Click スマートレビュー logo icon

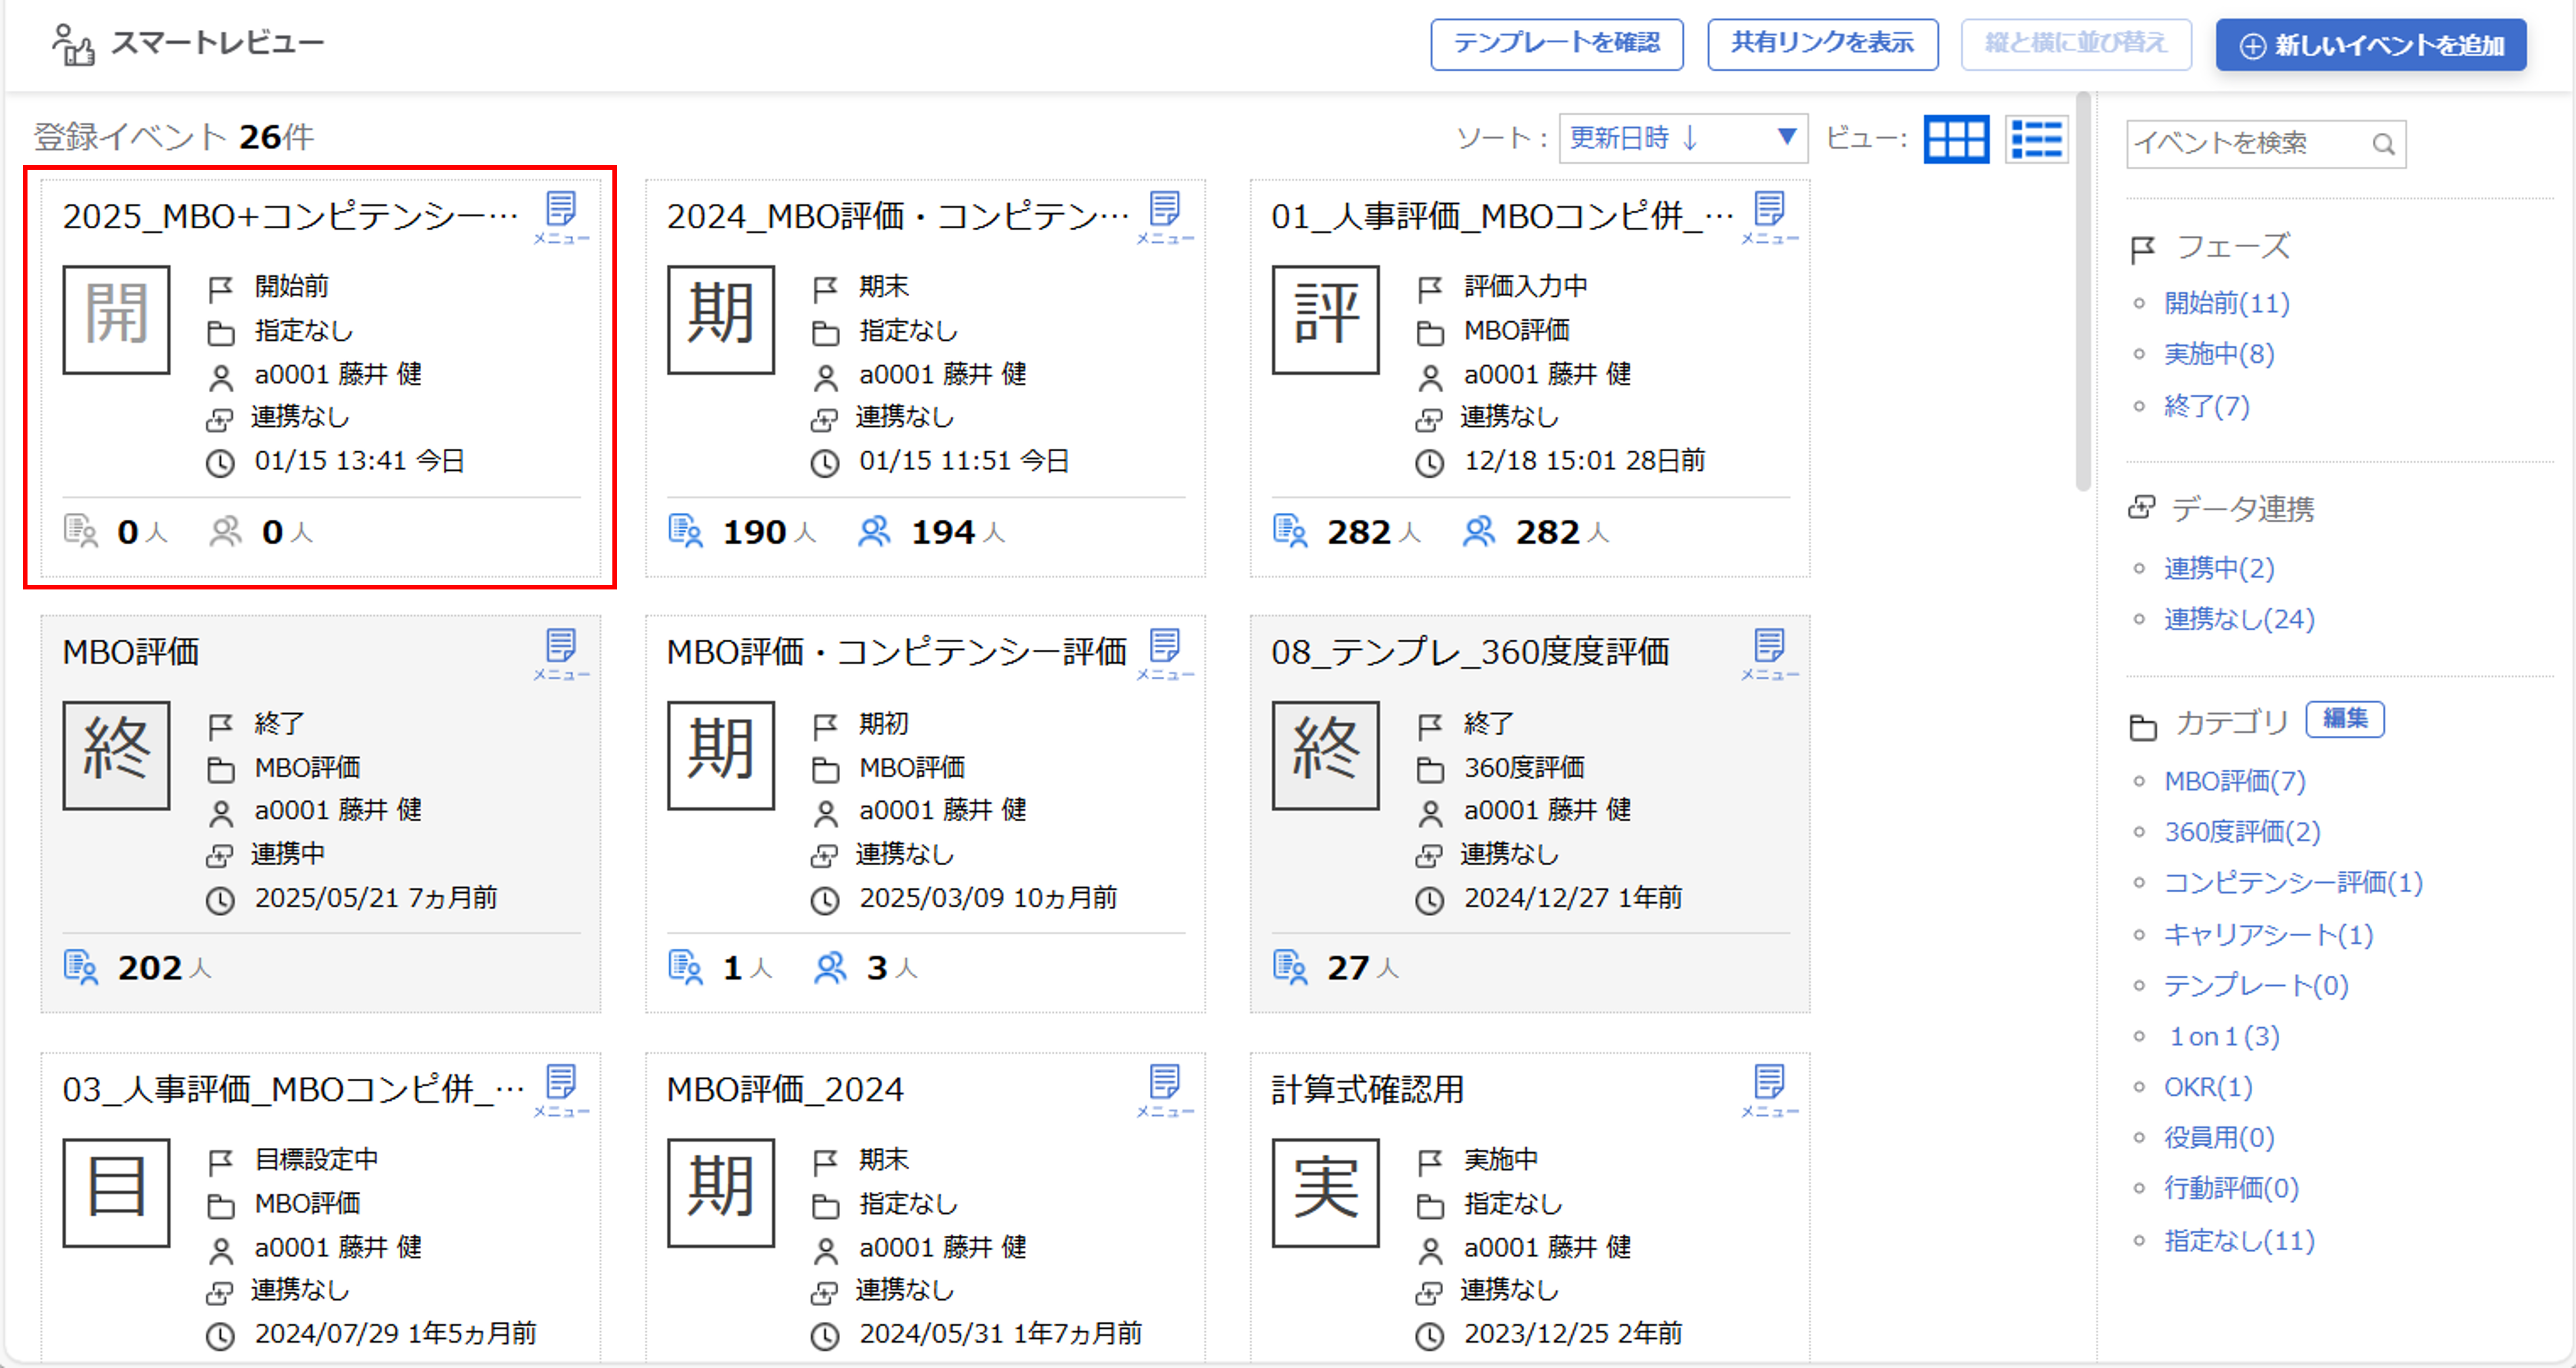tap(73, 44)
